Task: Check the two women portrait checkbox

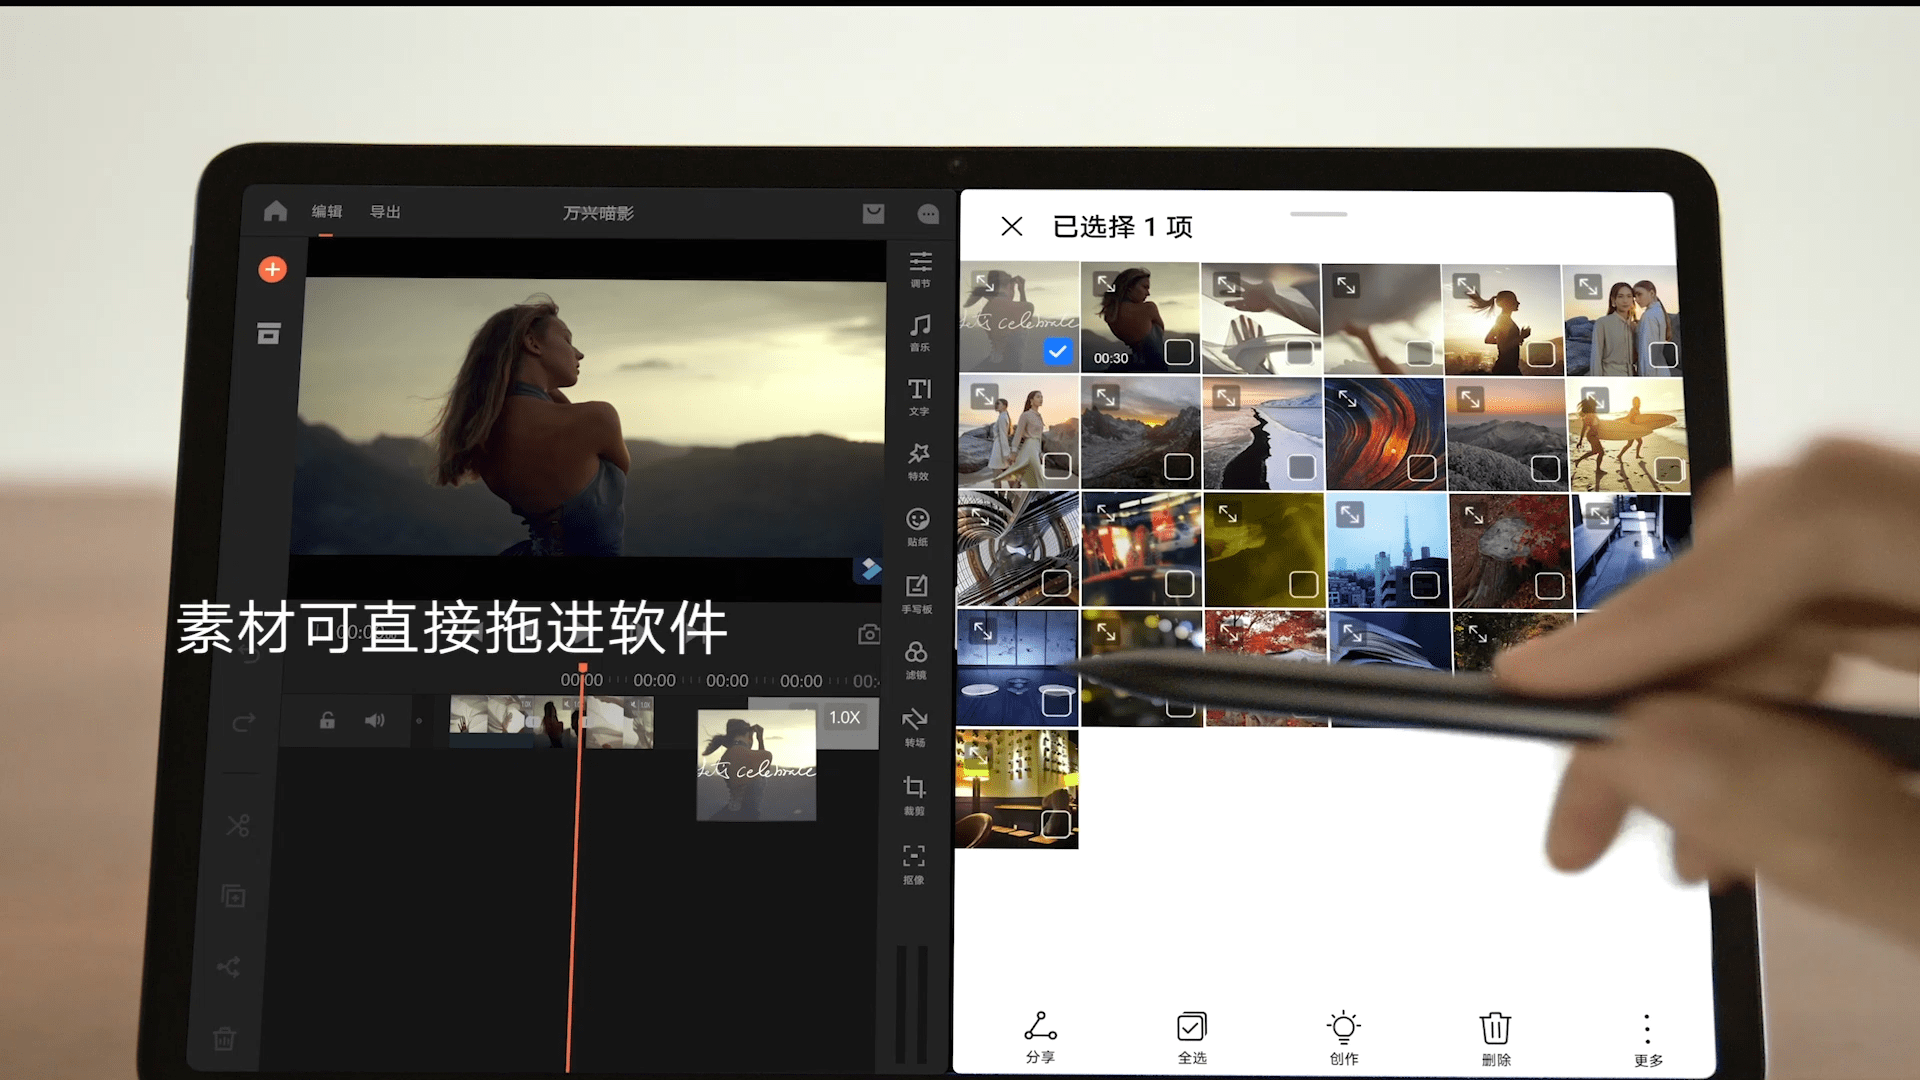Action: pyautogui.click(x=1663, y=354)
